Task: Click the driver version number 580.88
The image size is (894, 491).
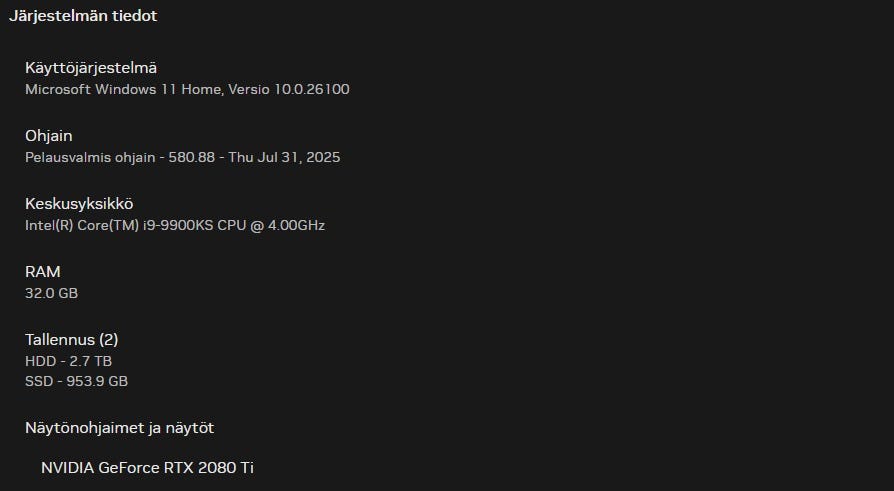Action: point(192,158)
